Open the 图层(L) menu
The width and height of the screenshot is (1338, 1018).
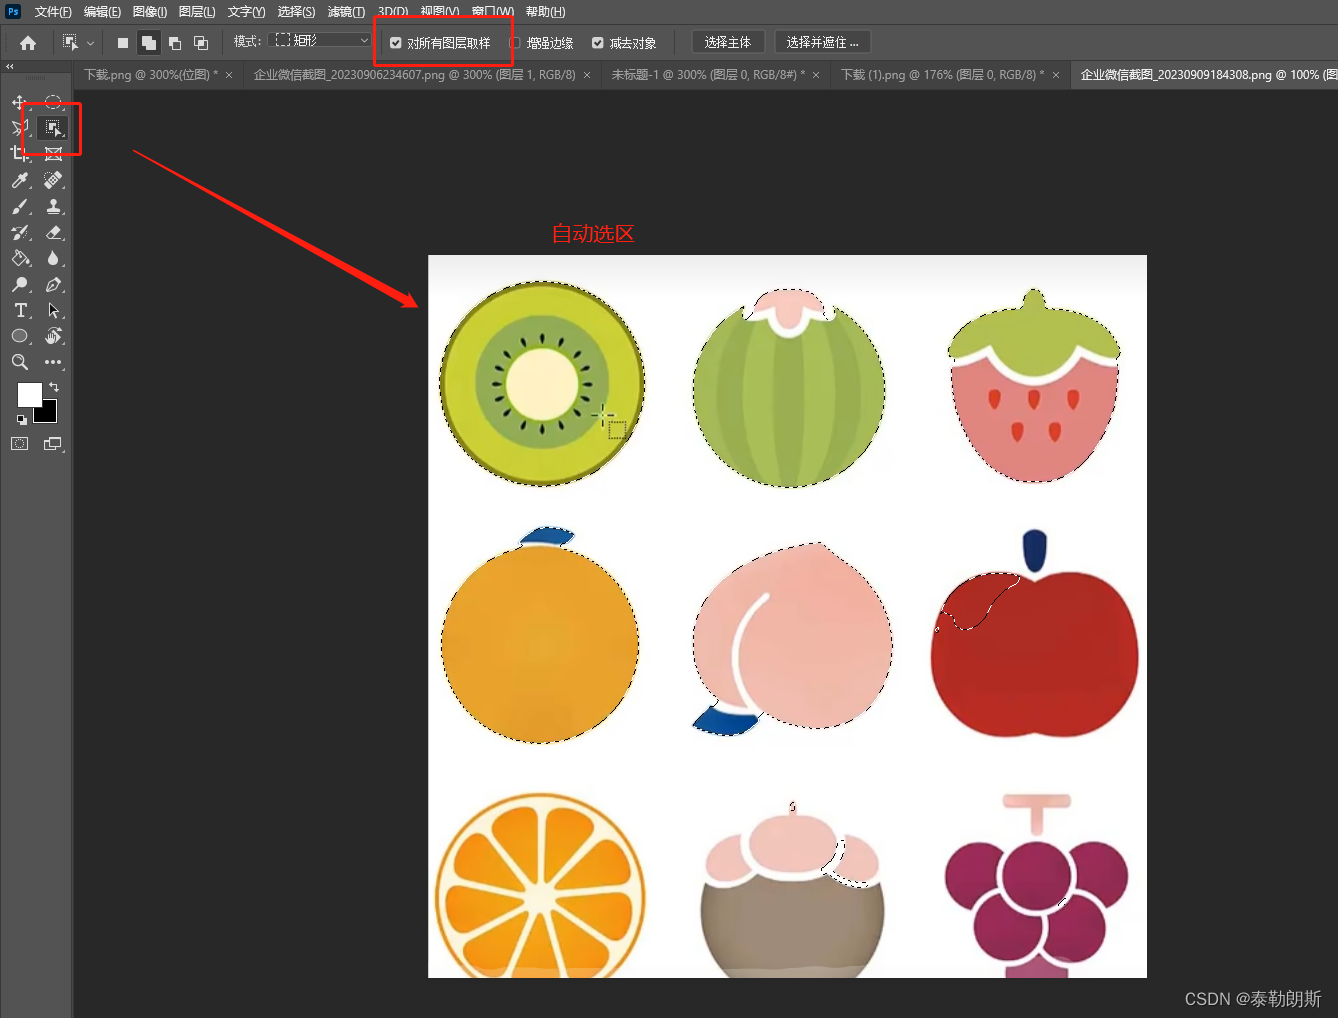pos(197,12)
